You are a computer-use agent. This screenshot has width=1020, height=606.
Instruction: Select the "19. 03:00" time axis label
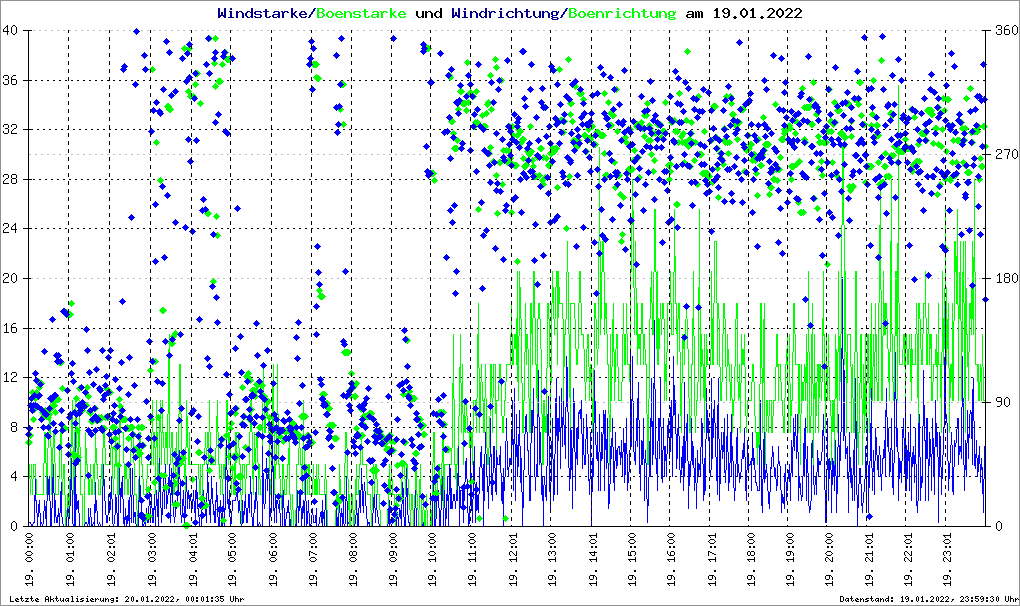point(152,561)
